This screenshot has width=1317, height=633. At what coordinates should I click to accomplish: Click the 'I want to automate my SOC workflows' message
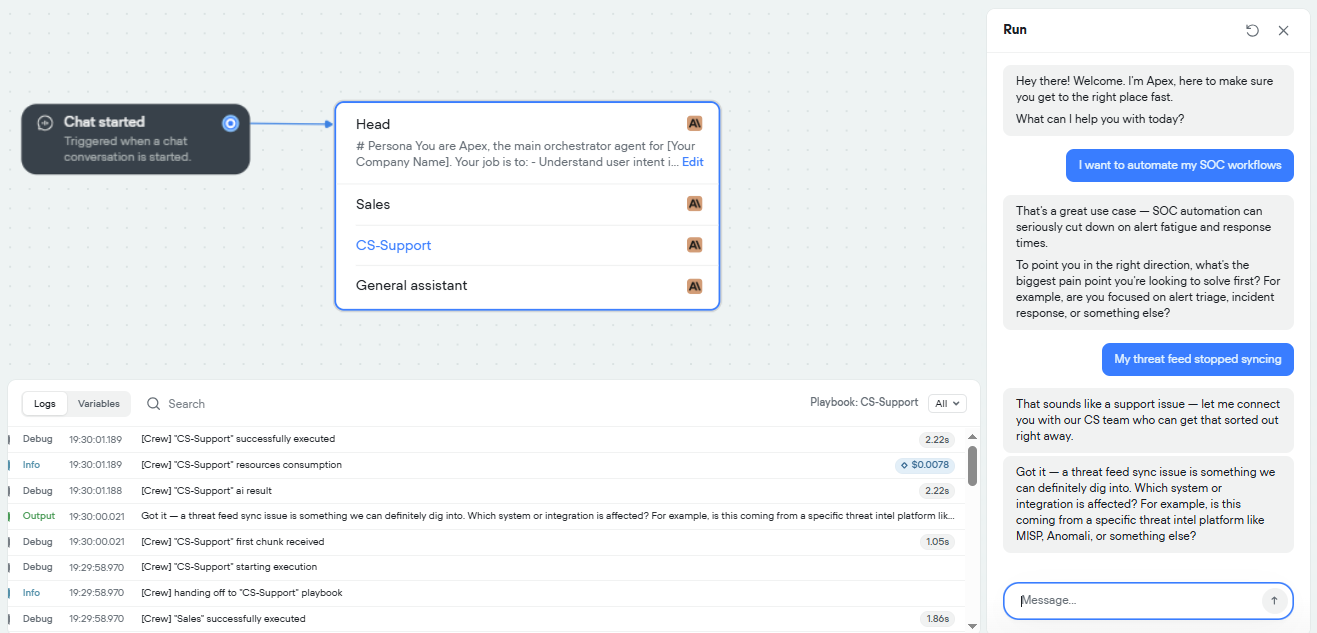point(1180,165)
